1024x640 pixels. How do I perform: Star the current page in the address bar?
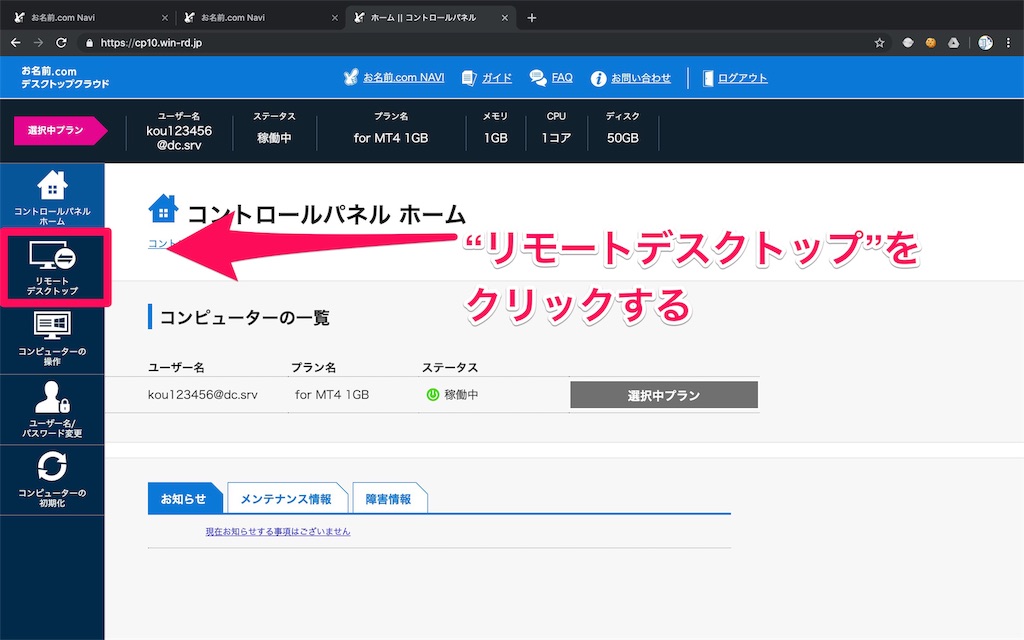click(879, 43)
